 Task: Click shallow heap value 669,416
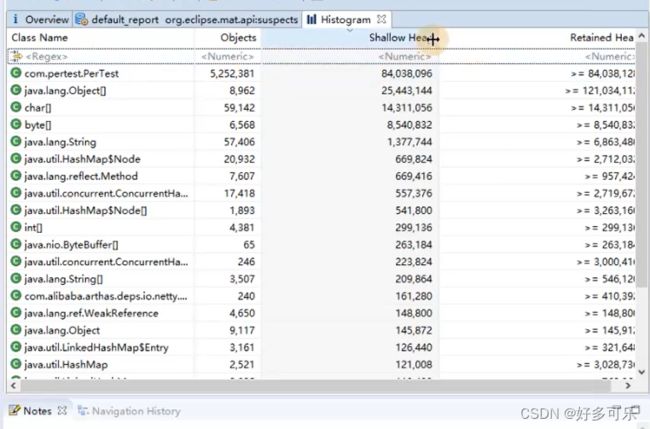tap(414, 176)
